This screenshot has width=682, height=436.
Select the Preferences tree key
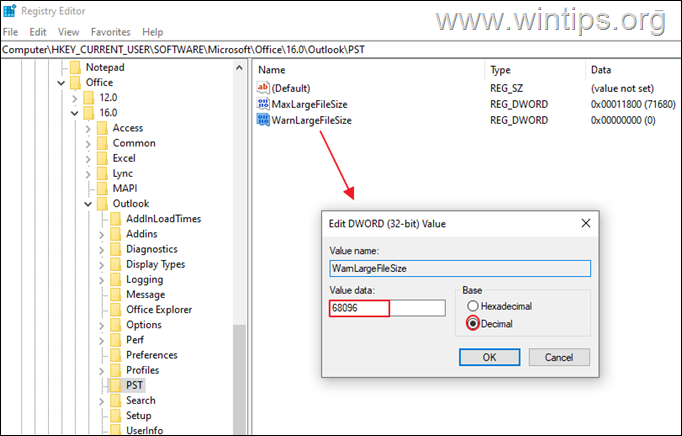coord(152,355)
